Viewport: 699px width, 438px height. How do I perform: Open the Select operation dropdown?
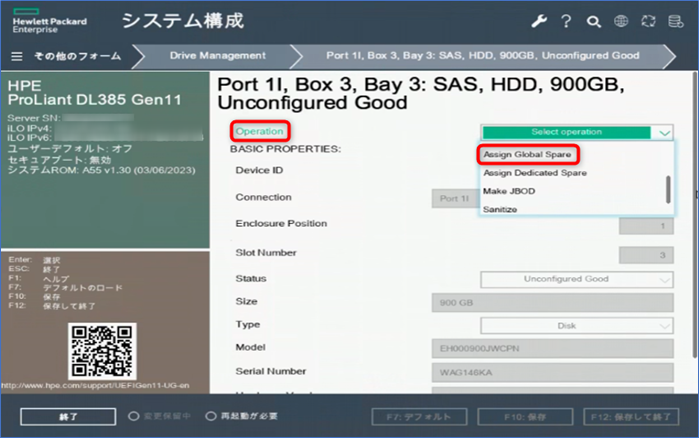[x=577, y=132]
